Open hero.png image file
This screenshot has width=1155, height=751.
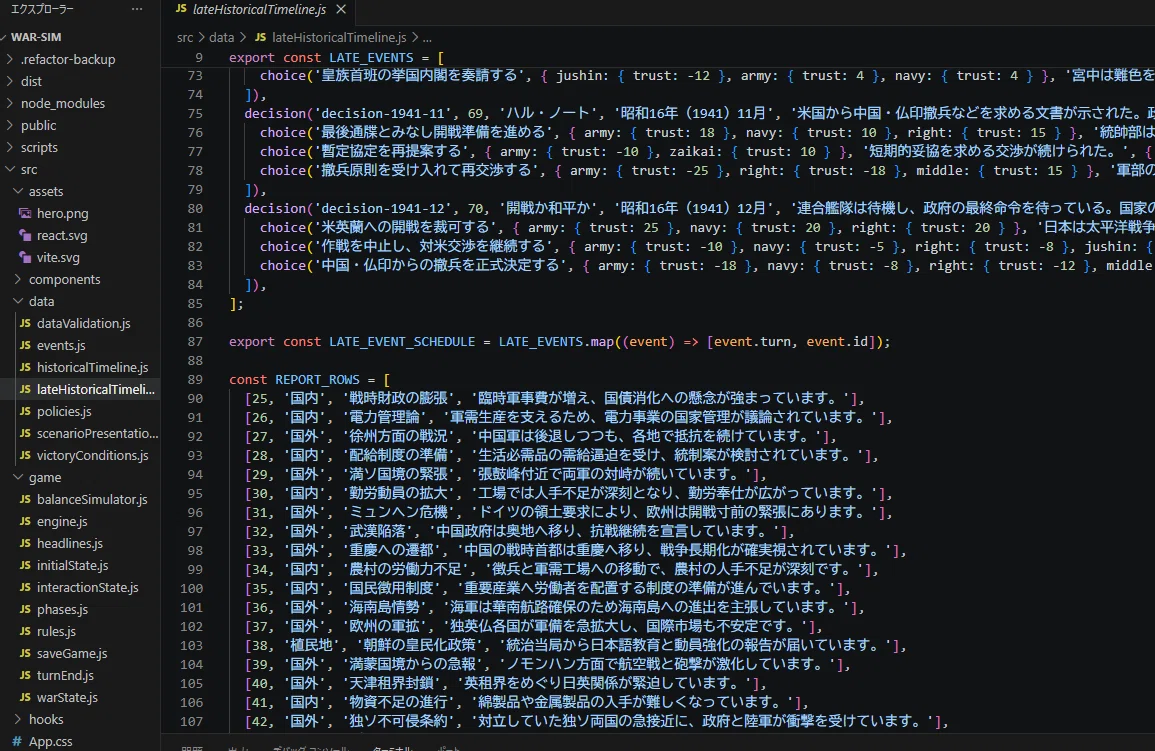tap(63, 214)
